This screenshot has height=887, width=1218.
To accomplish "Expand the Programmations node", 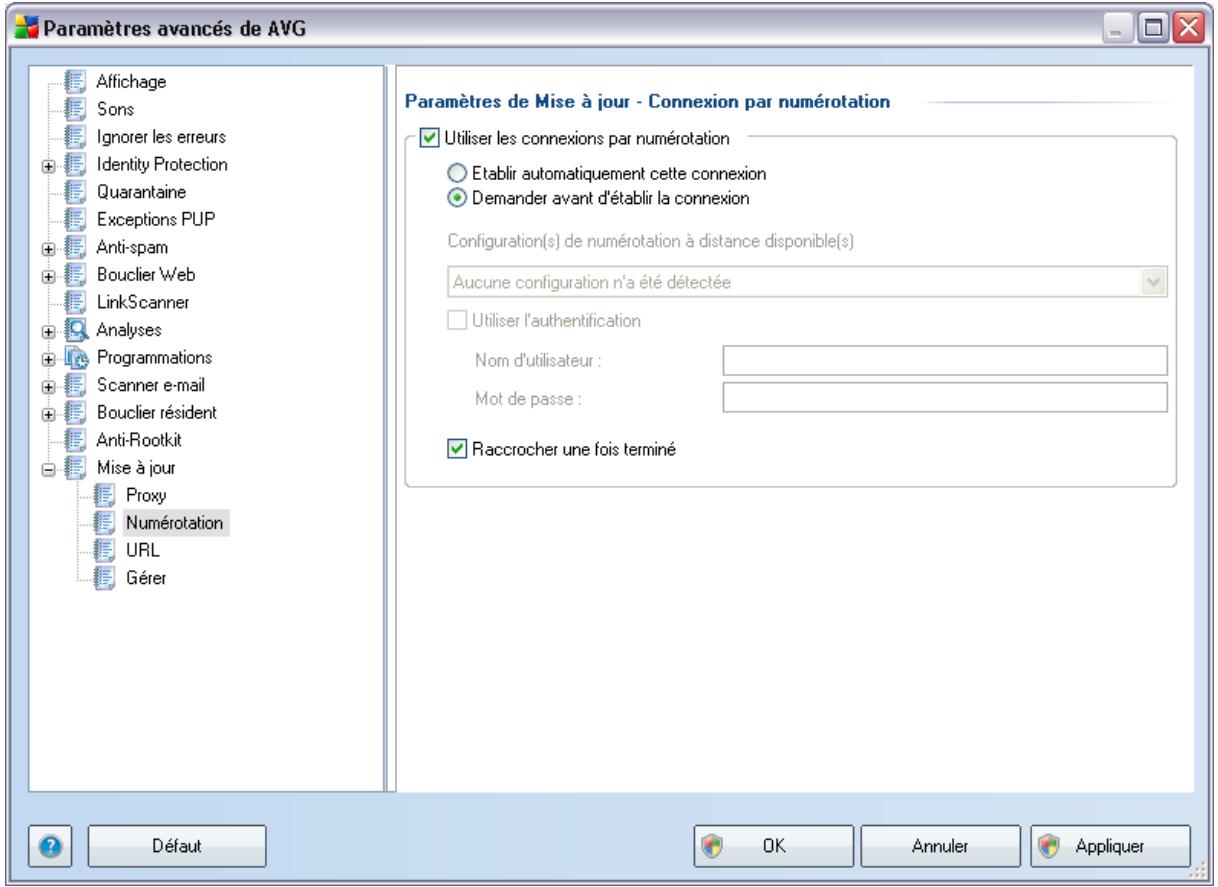I will pyautogui.click(x=48, y=358).
